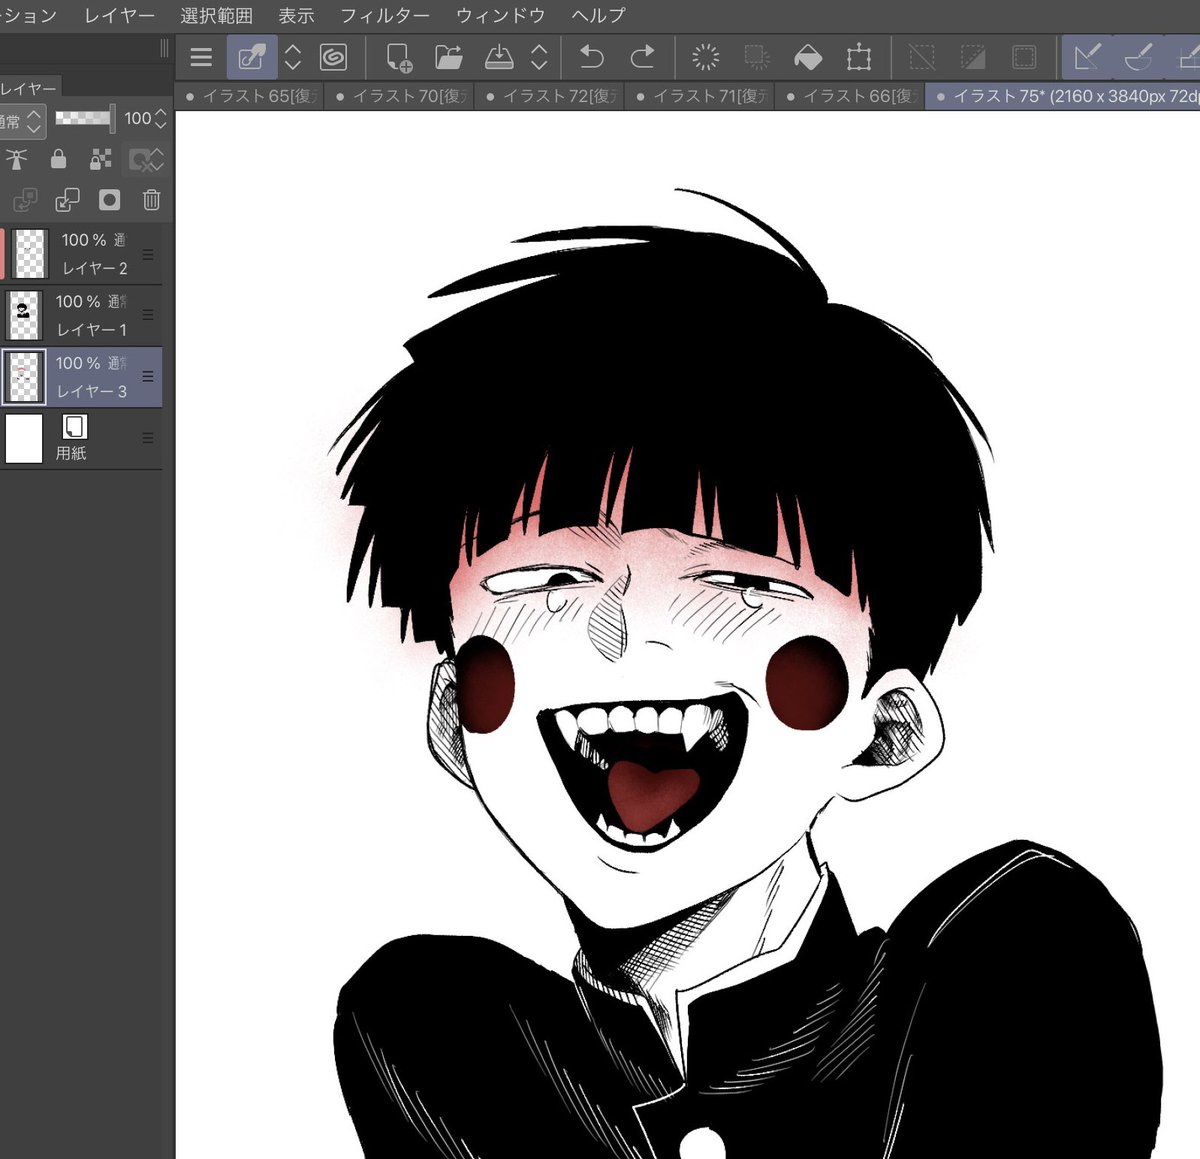The height and width of the screenshot is (1159, 1200).
Task: Switch to the イラスト65 canvas tab
Action: point(250,96)
